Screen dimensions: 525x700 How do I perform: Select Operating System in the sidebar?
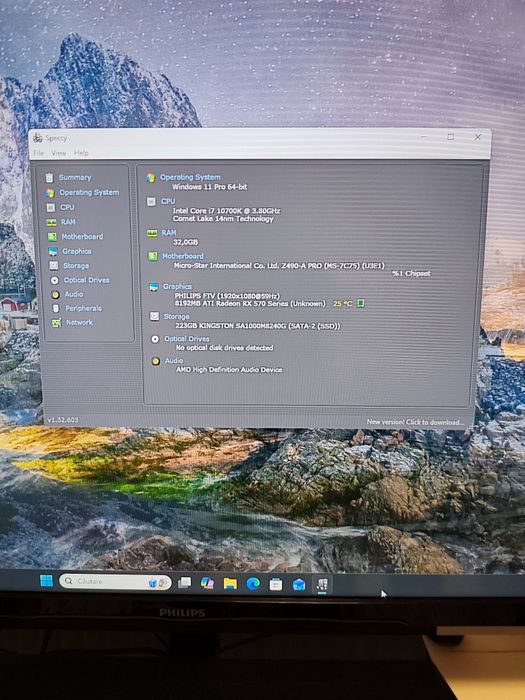(x=89, y=192)
